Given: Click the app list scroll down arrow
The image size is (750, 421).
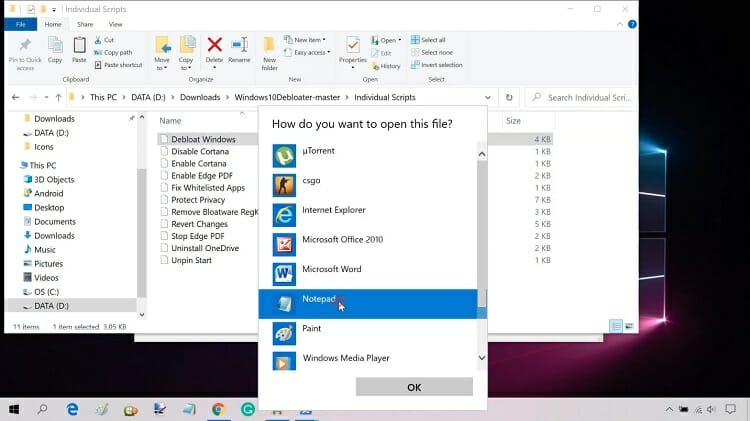Looking at the screenshot, I should pos(482,358).
